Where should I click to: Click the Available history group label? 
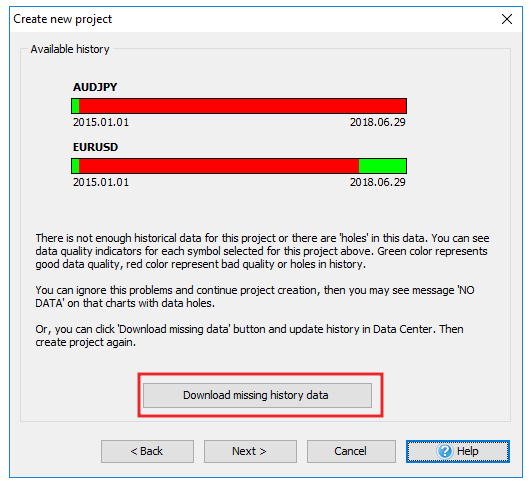[x=70, y=49]
